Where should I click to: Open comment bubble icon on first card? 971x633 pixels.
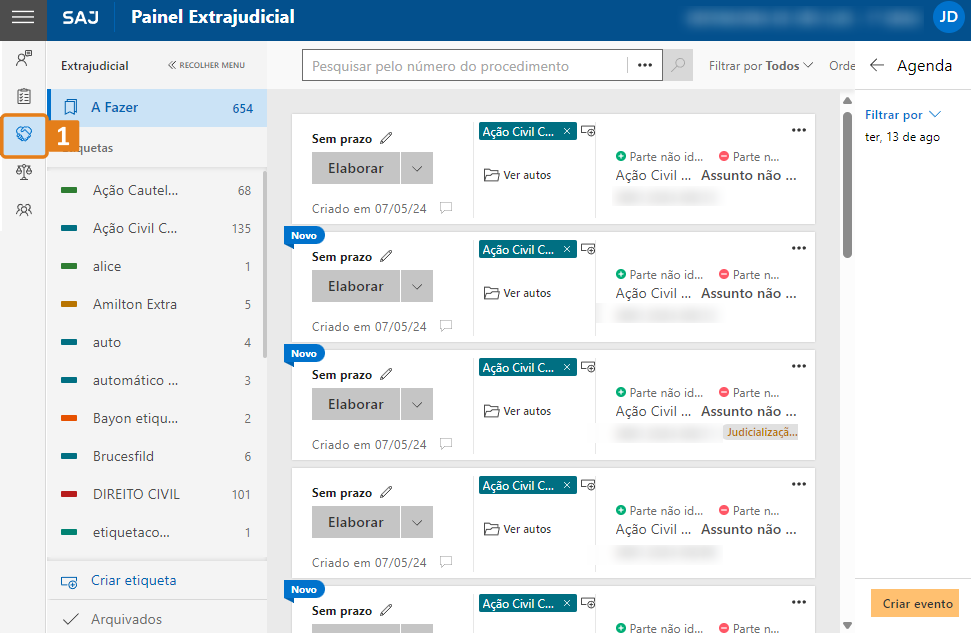click(446, 207)
